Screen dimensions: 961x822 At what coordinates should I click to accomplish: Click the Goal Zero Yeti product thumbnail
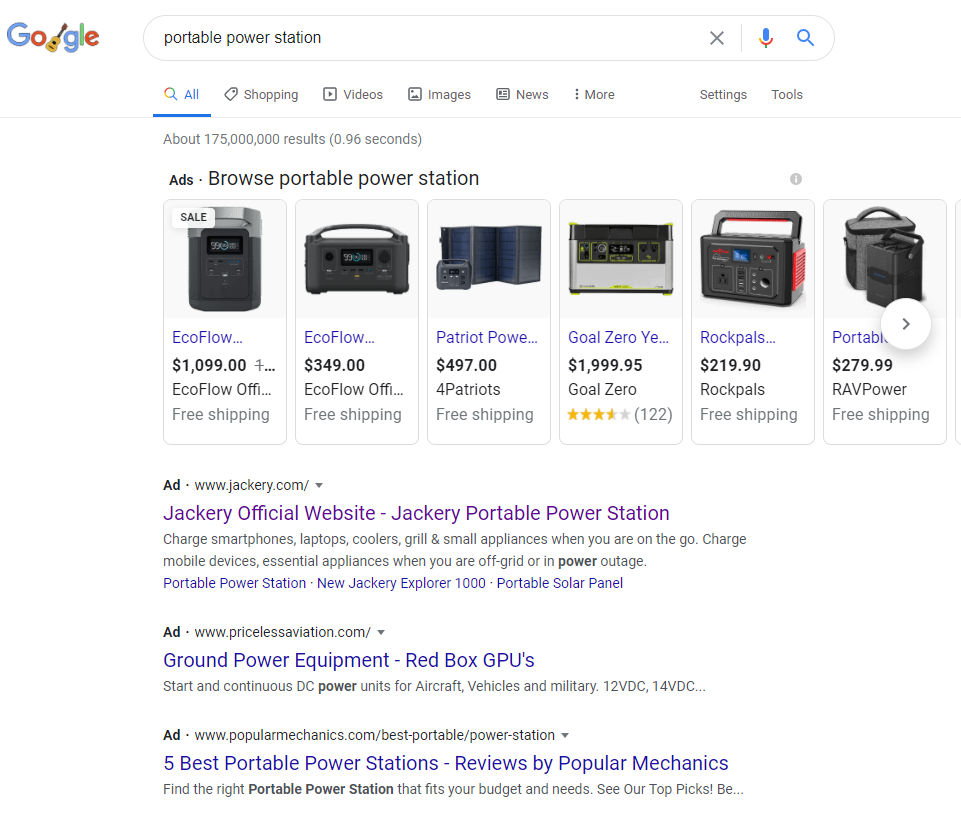click(x=621, y=259)
